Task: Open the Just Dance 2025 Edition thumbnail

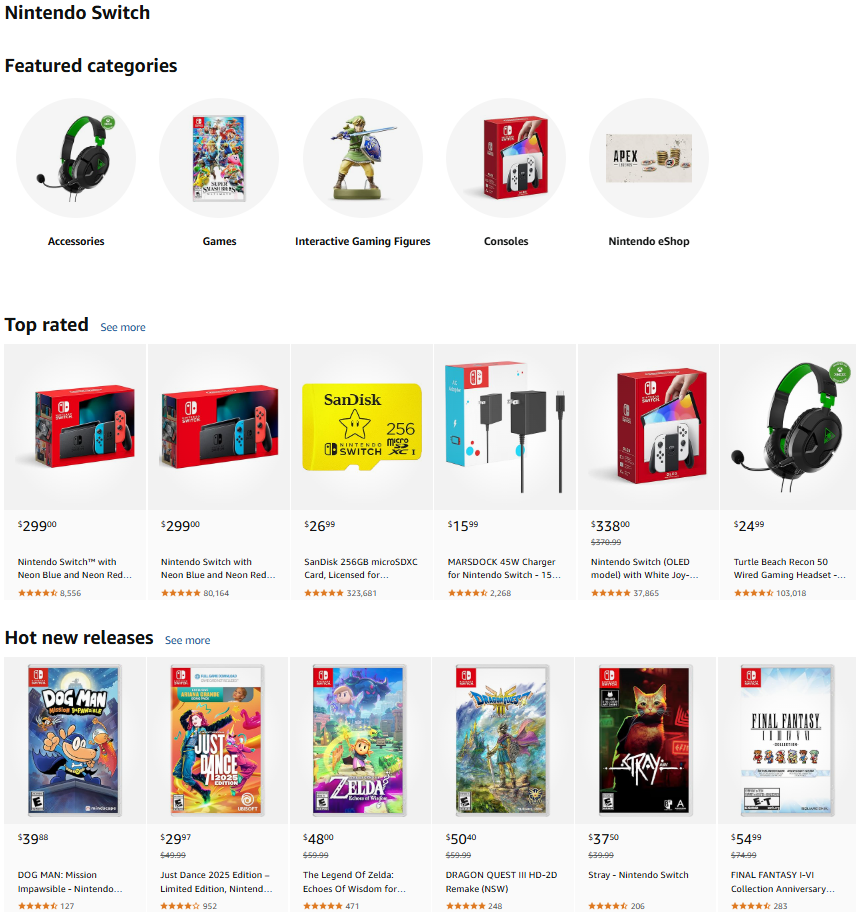Action: (219, 740)
